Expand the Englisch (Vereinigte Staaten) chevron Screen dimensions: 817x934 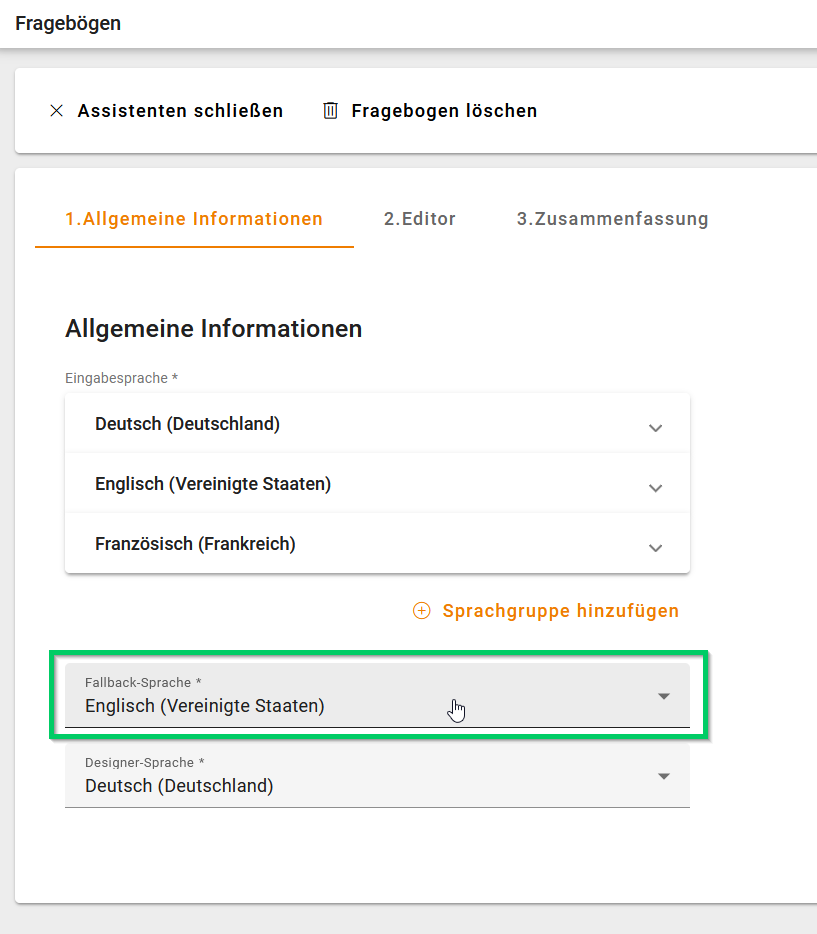655,487
